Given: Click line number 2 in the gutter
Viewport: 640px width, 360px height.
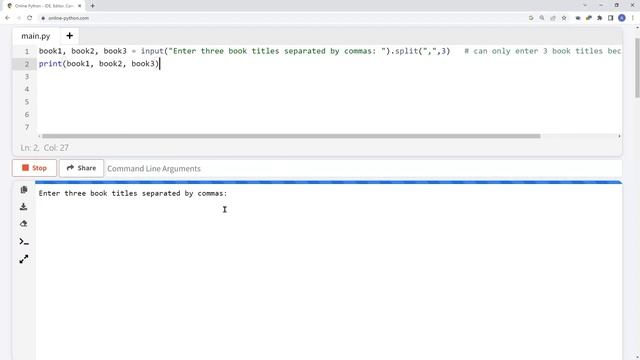Looking at the screenshot, I should pyautogui.click(x=27, y=64).
